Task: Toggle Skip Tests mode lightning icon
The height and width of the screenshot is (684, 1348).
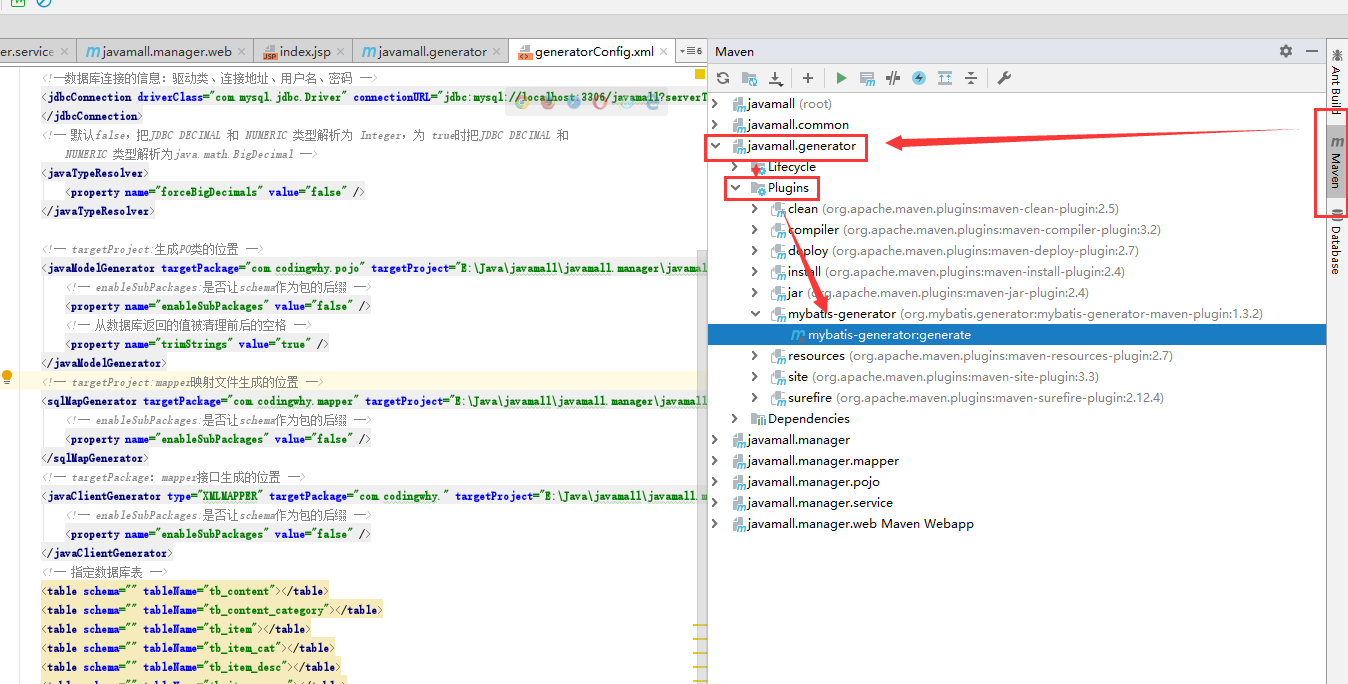Action: pos(919,78)
